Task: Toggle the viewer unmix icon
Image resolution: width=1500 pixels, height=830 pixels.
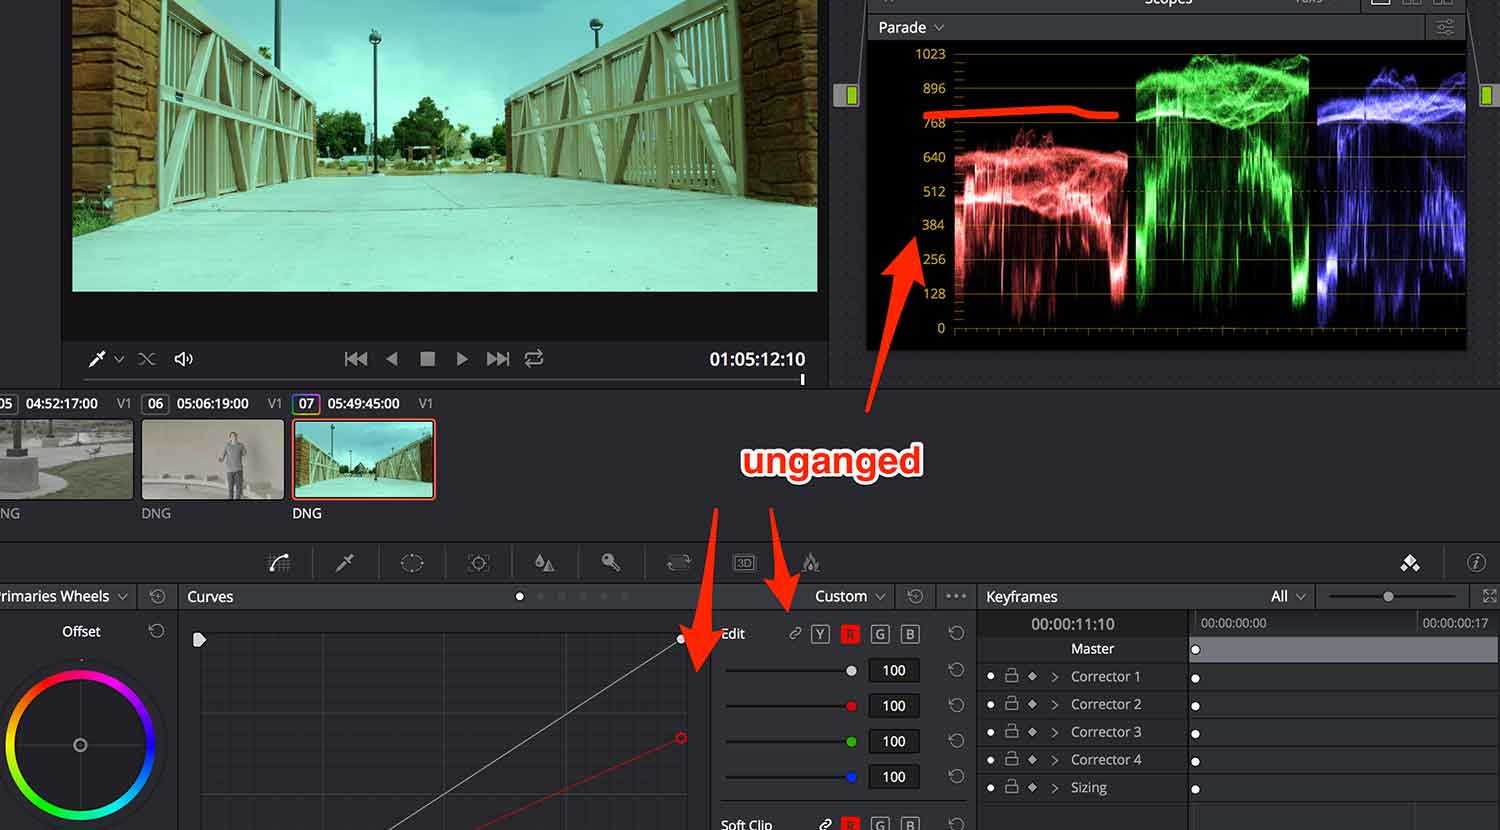Action: click(x=147, y=358)
